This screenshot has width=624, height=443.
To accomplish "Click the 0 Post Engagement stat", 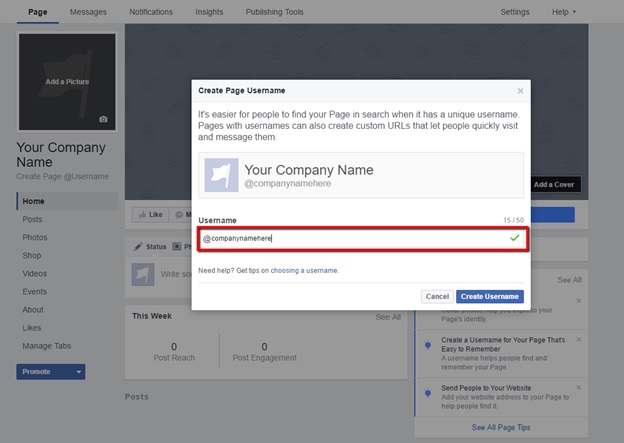I will coord(264,352).
